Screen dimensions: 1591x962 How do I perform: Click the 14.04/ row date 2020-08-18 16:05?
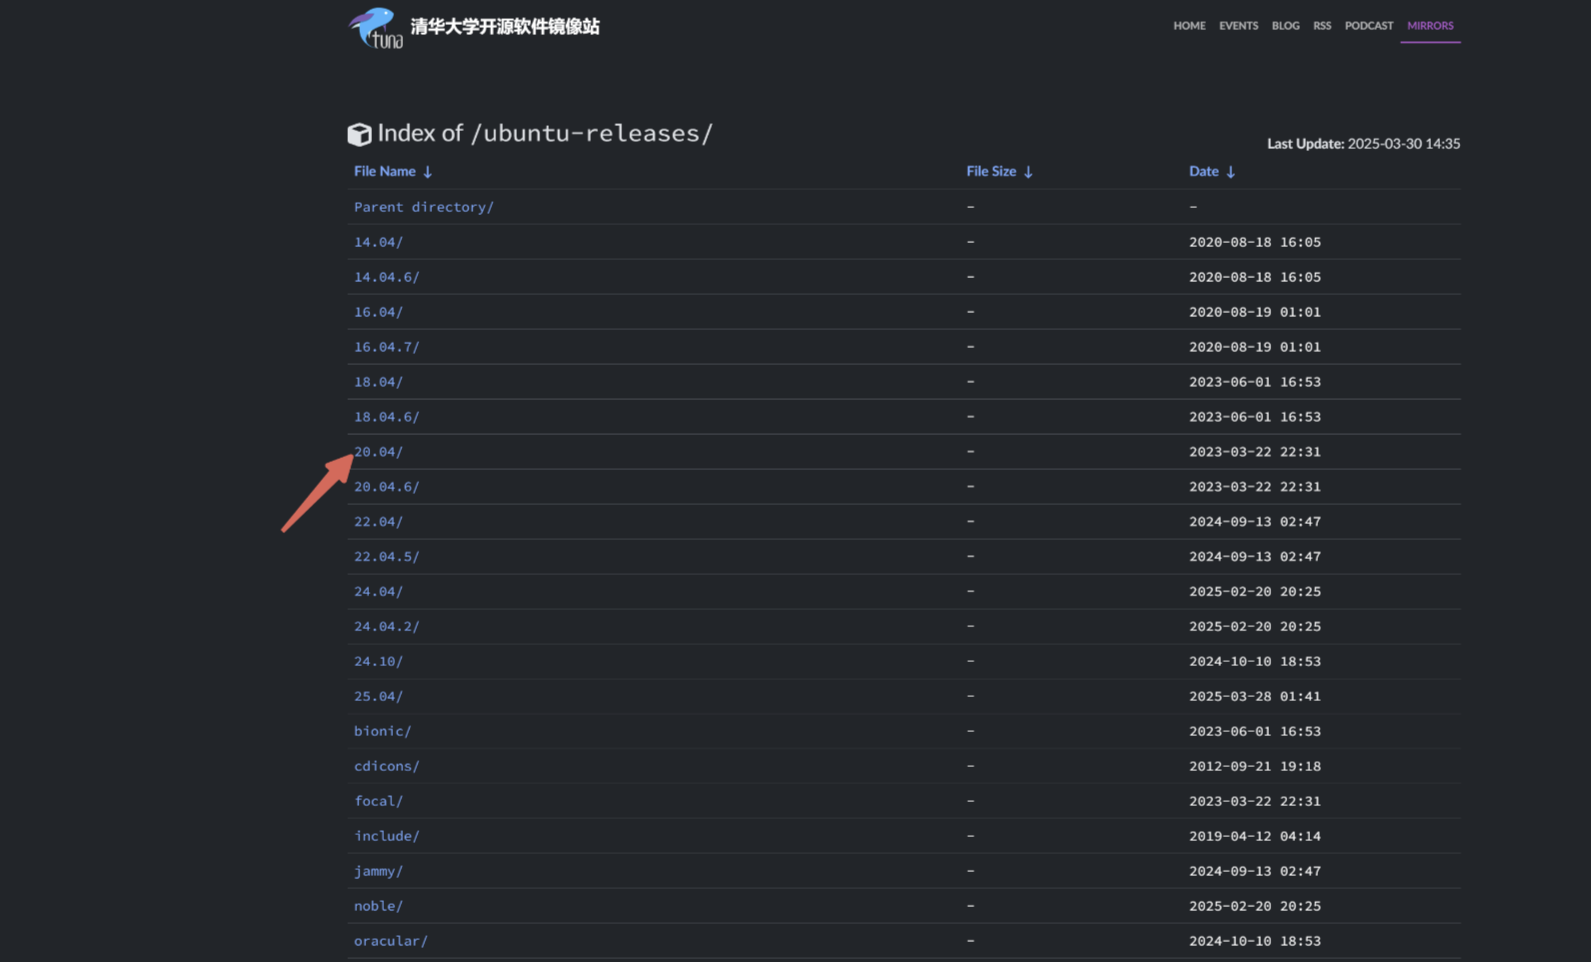(1255, 242)
